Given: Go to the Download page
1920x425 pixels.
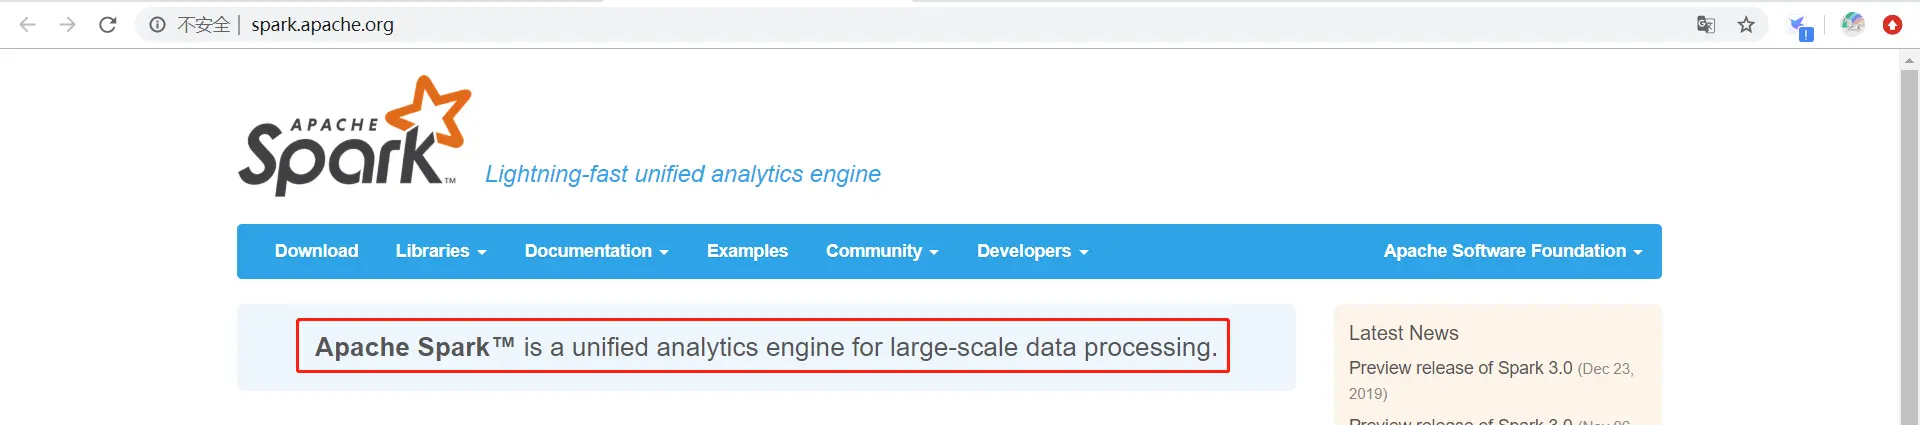Looking at the screenshot, I should (x=316, y=251).
